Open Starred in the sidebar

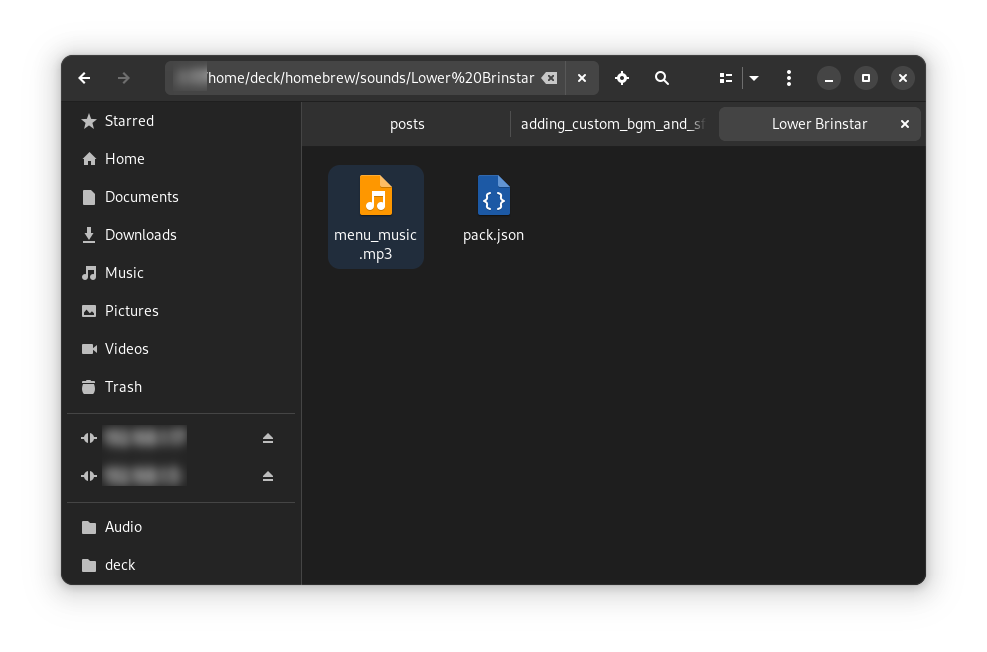(181, 121)
